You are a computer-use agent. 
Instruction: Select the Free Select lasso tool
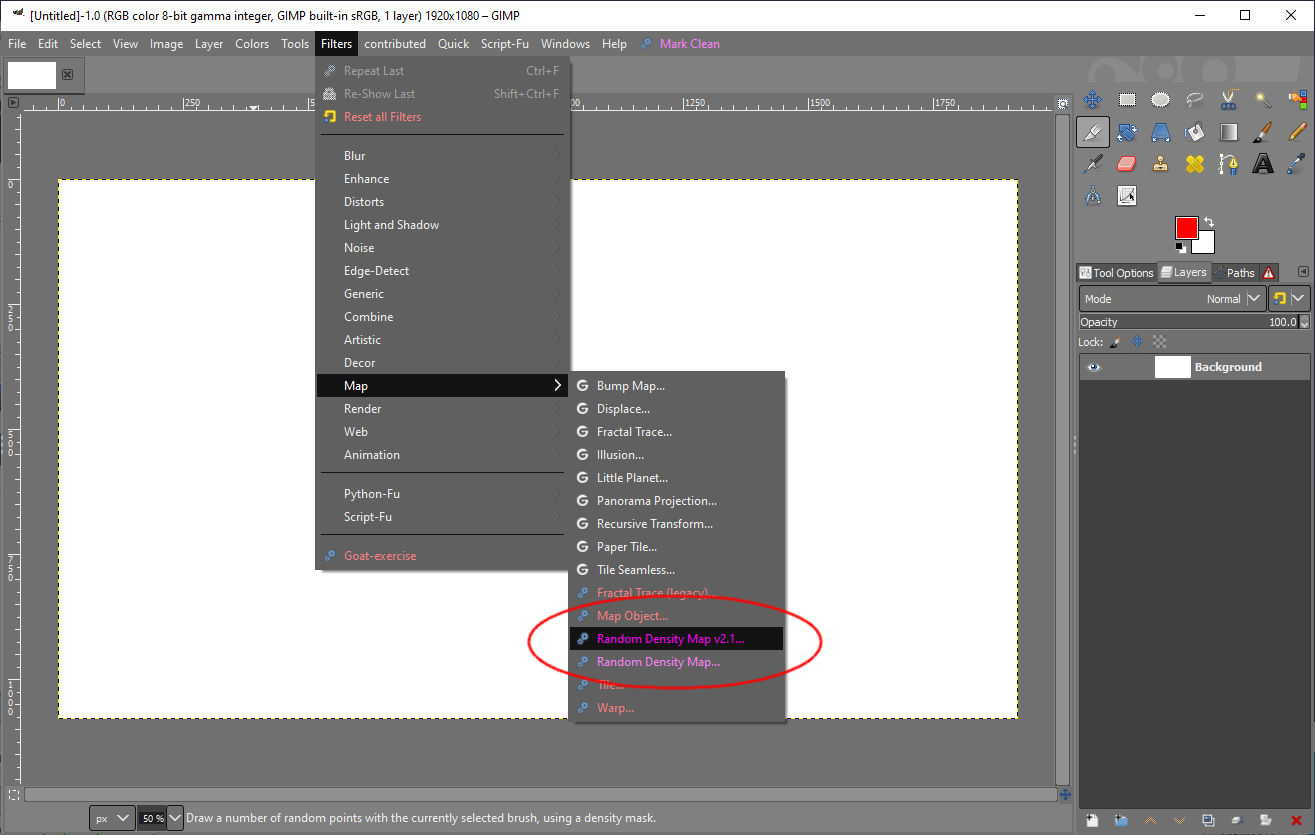[x=1194, y=99]
